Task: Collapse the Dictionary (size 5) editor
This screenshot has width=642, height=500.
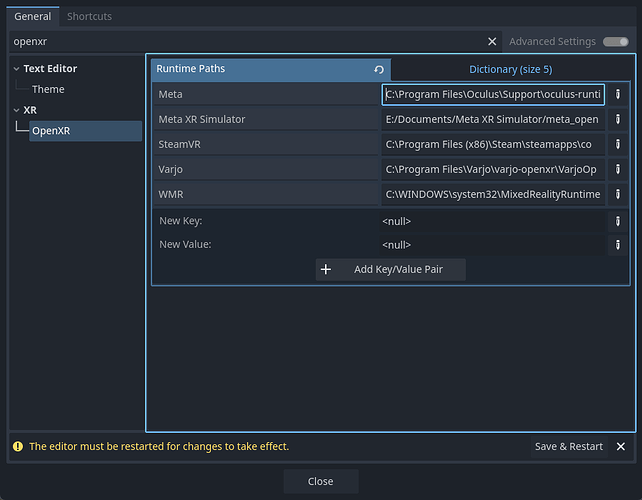Action: pyautogui.click(x=510, y=70)
